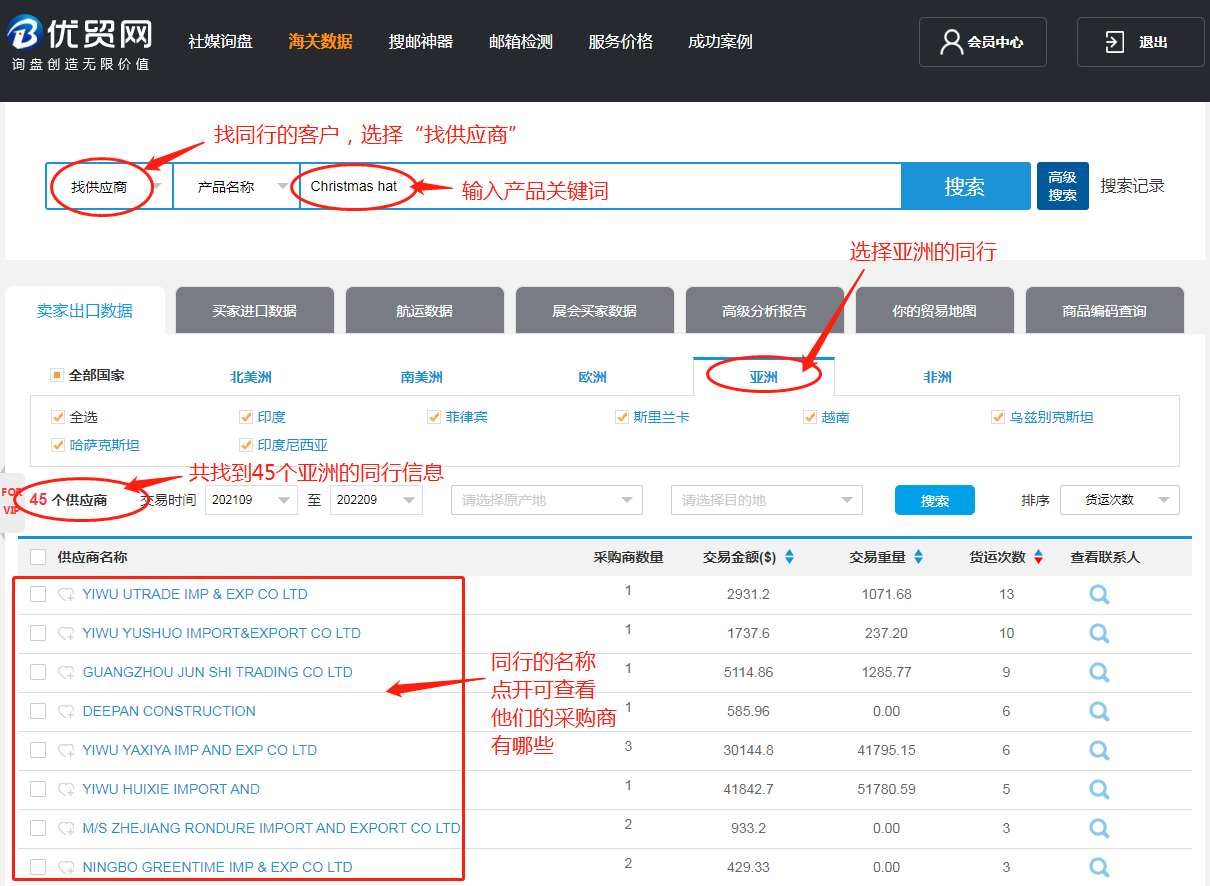
Task: Select checkbox for YIWU YUSHUO IMPORT&EXPORT row
Action: click(38, 633)
